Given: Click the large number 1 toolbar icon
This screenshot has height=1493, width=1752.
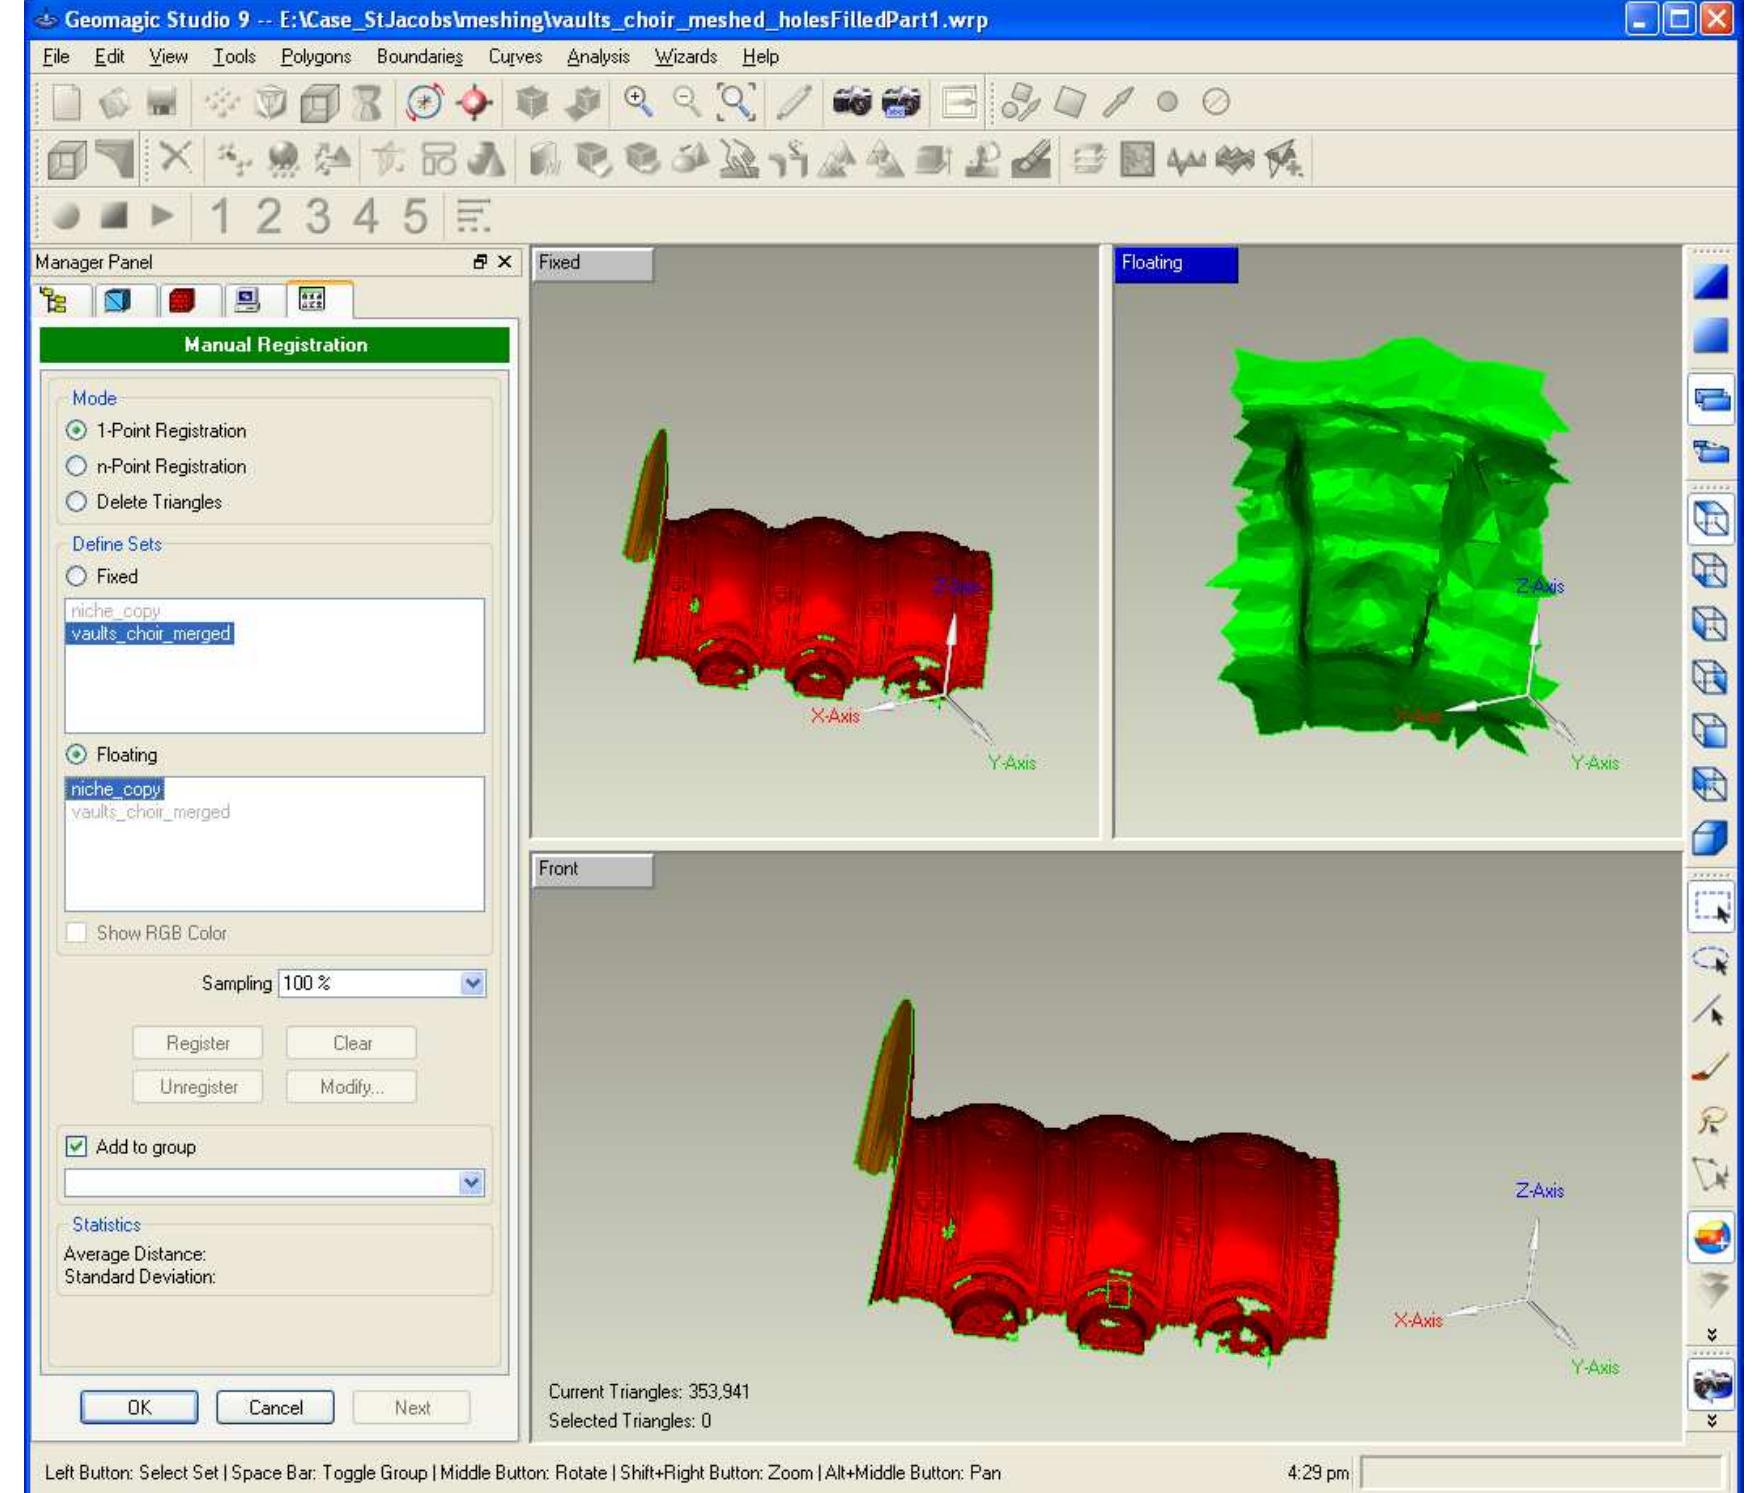Looking at the screenshot, I should [x=220, y=216].
